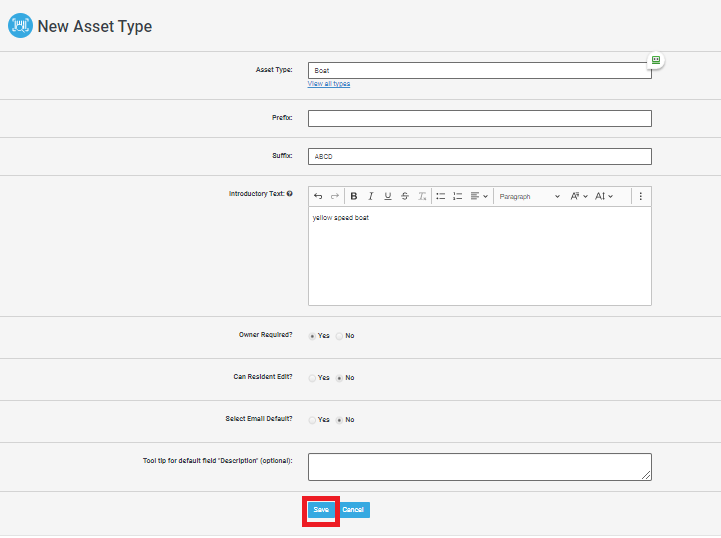The image size is (721, 538).
Task: Enable underline formatting in the editor
Action: 387,197
